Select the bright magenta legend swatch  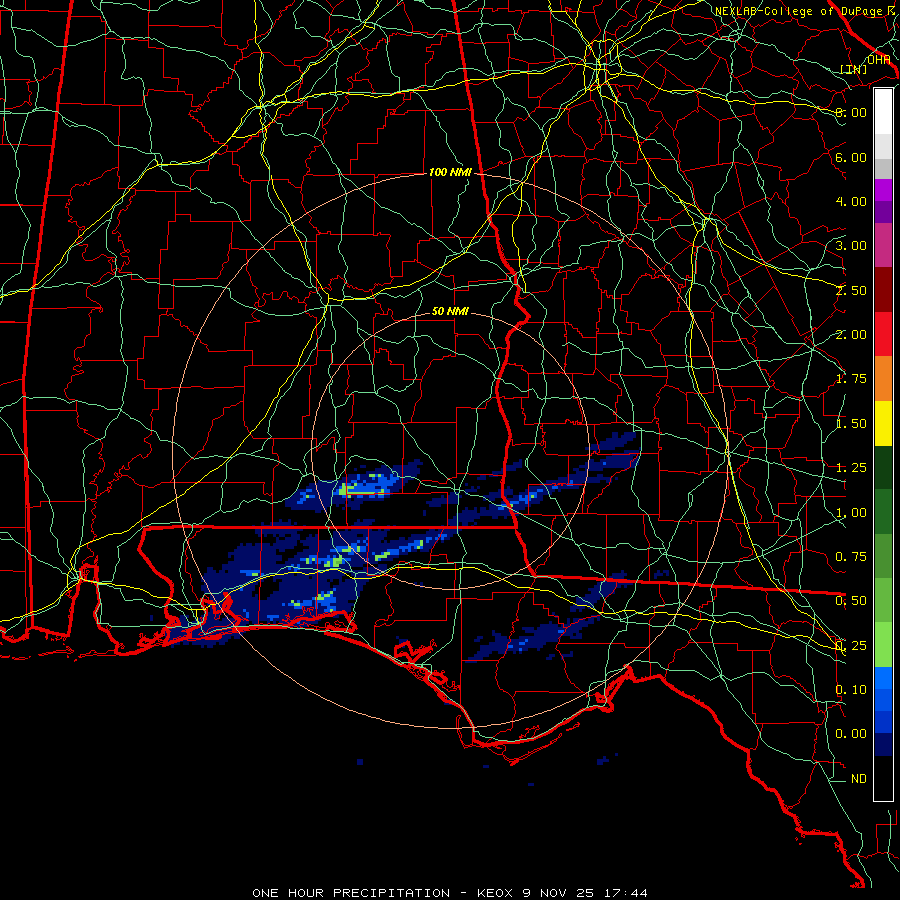click(883, 190)
